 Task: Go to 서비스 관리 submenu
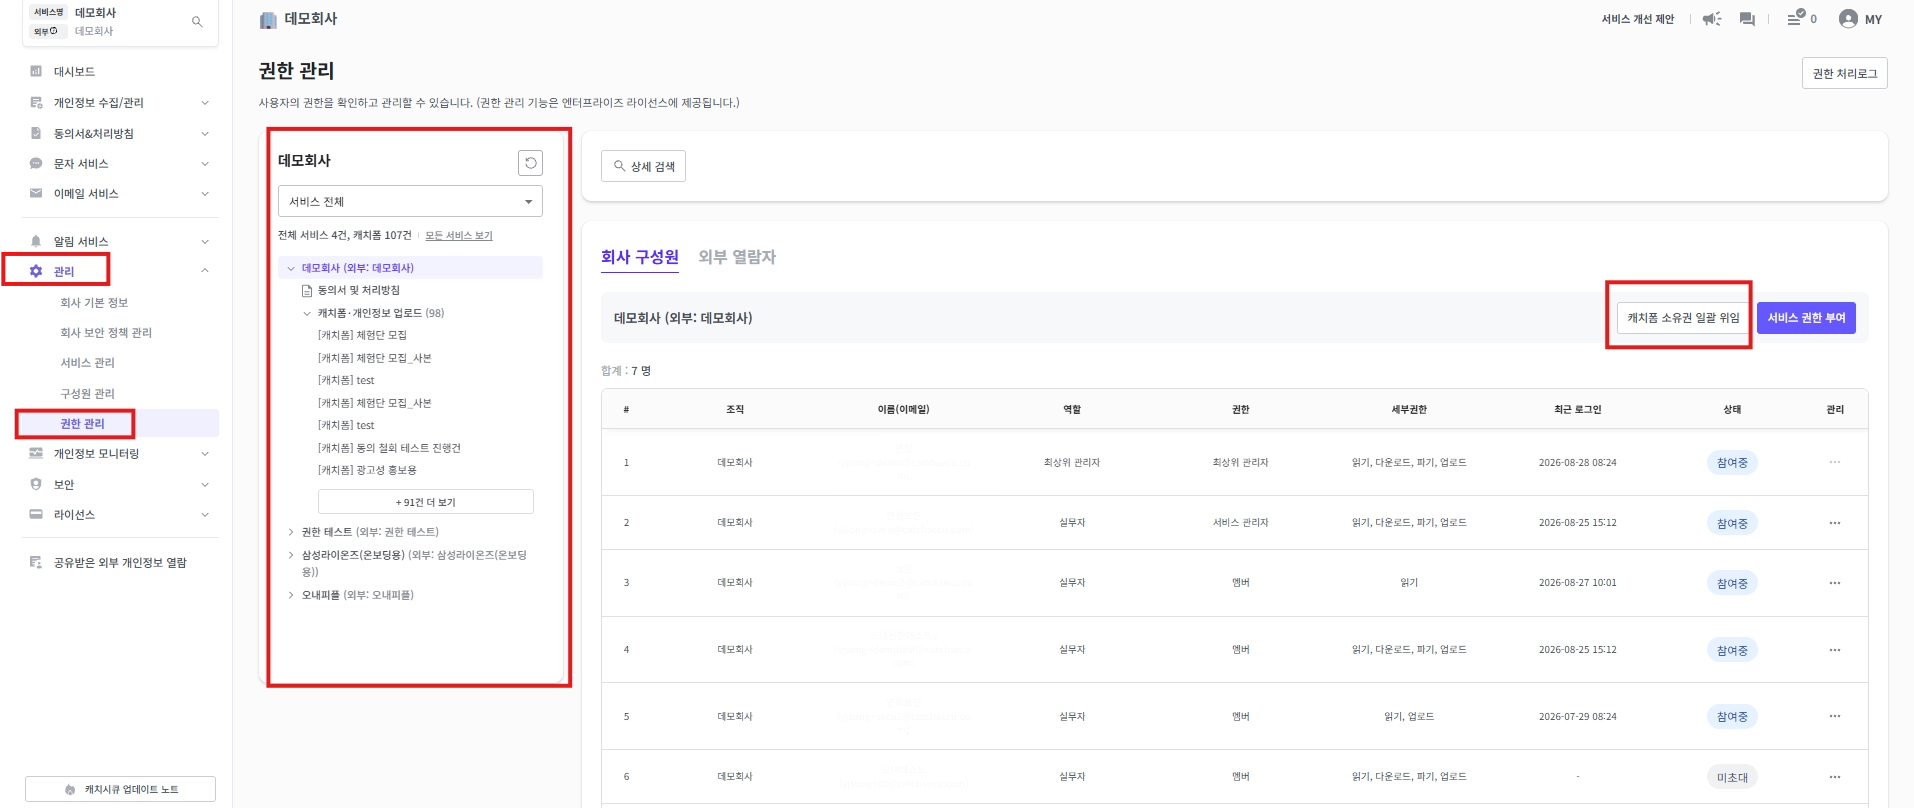point(88,363)
